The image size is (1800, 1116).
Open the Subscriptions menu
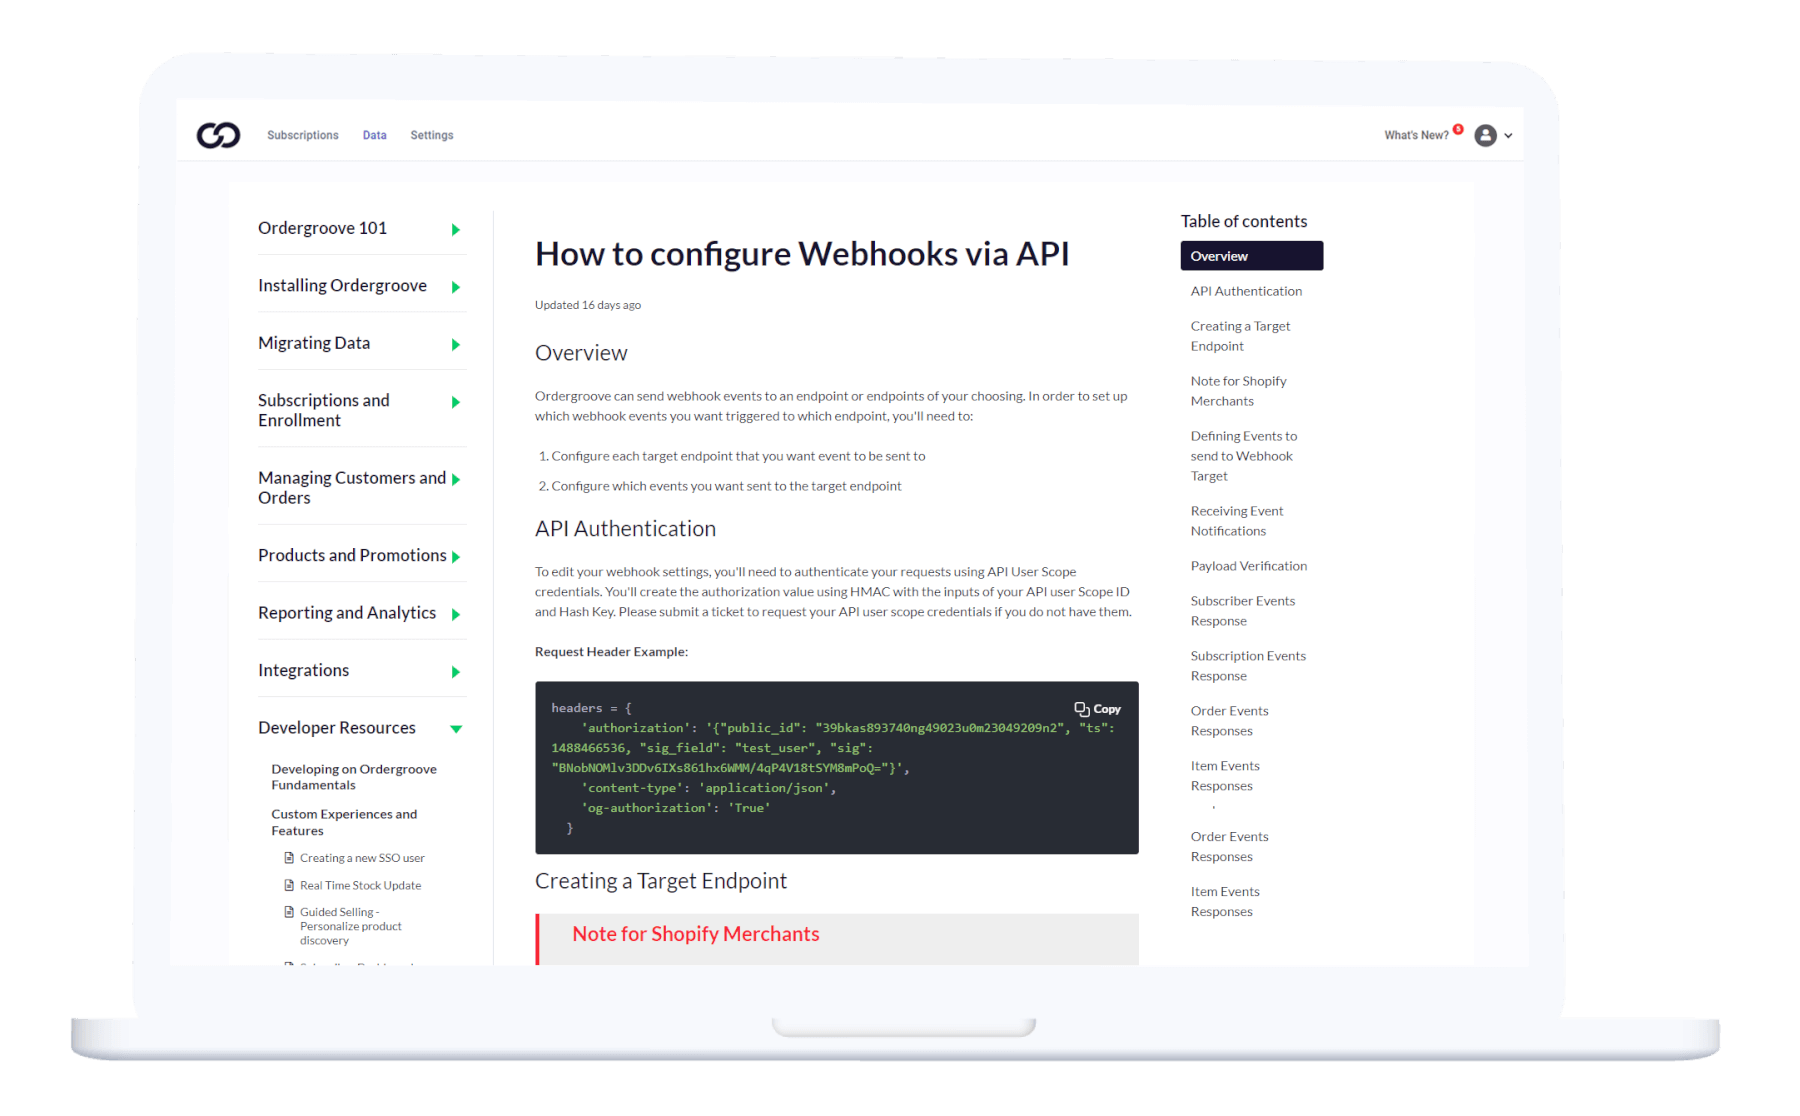[303, 135]
